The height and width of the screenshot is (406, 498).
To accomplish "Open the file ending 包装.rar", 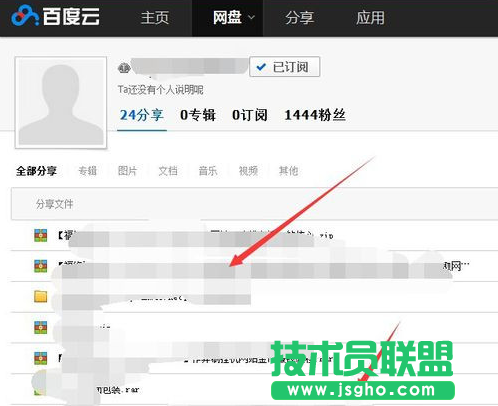I will 117,389.
